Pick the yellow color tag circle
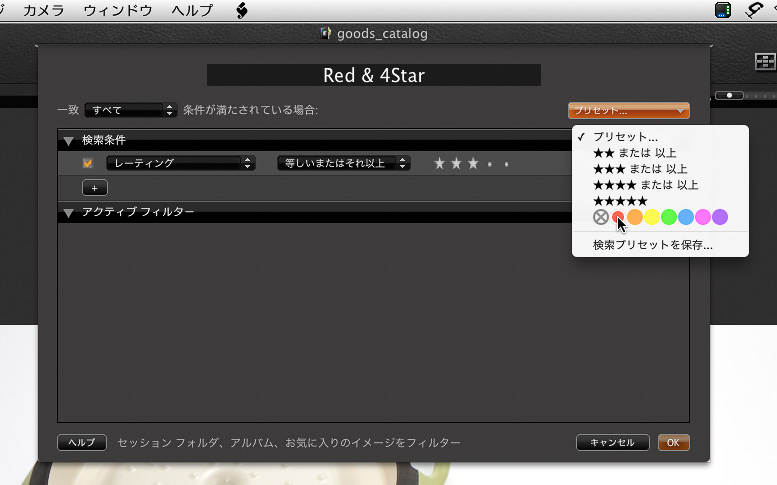Viewport: 777px width, 485px height. pyautogui.click(x=652, y=217)
